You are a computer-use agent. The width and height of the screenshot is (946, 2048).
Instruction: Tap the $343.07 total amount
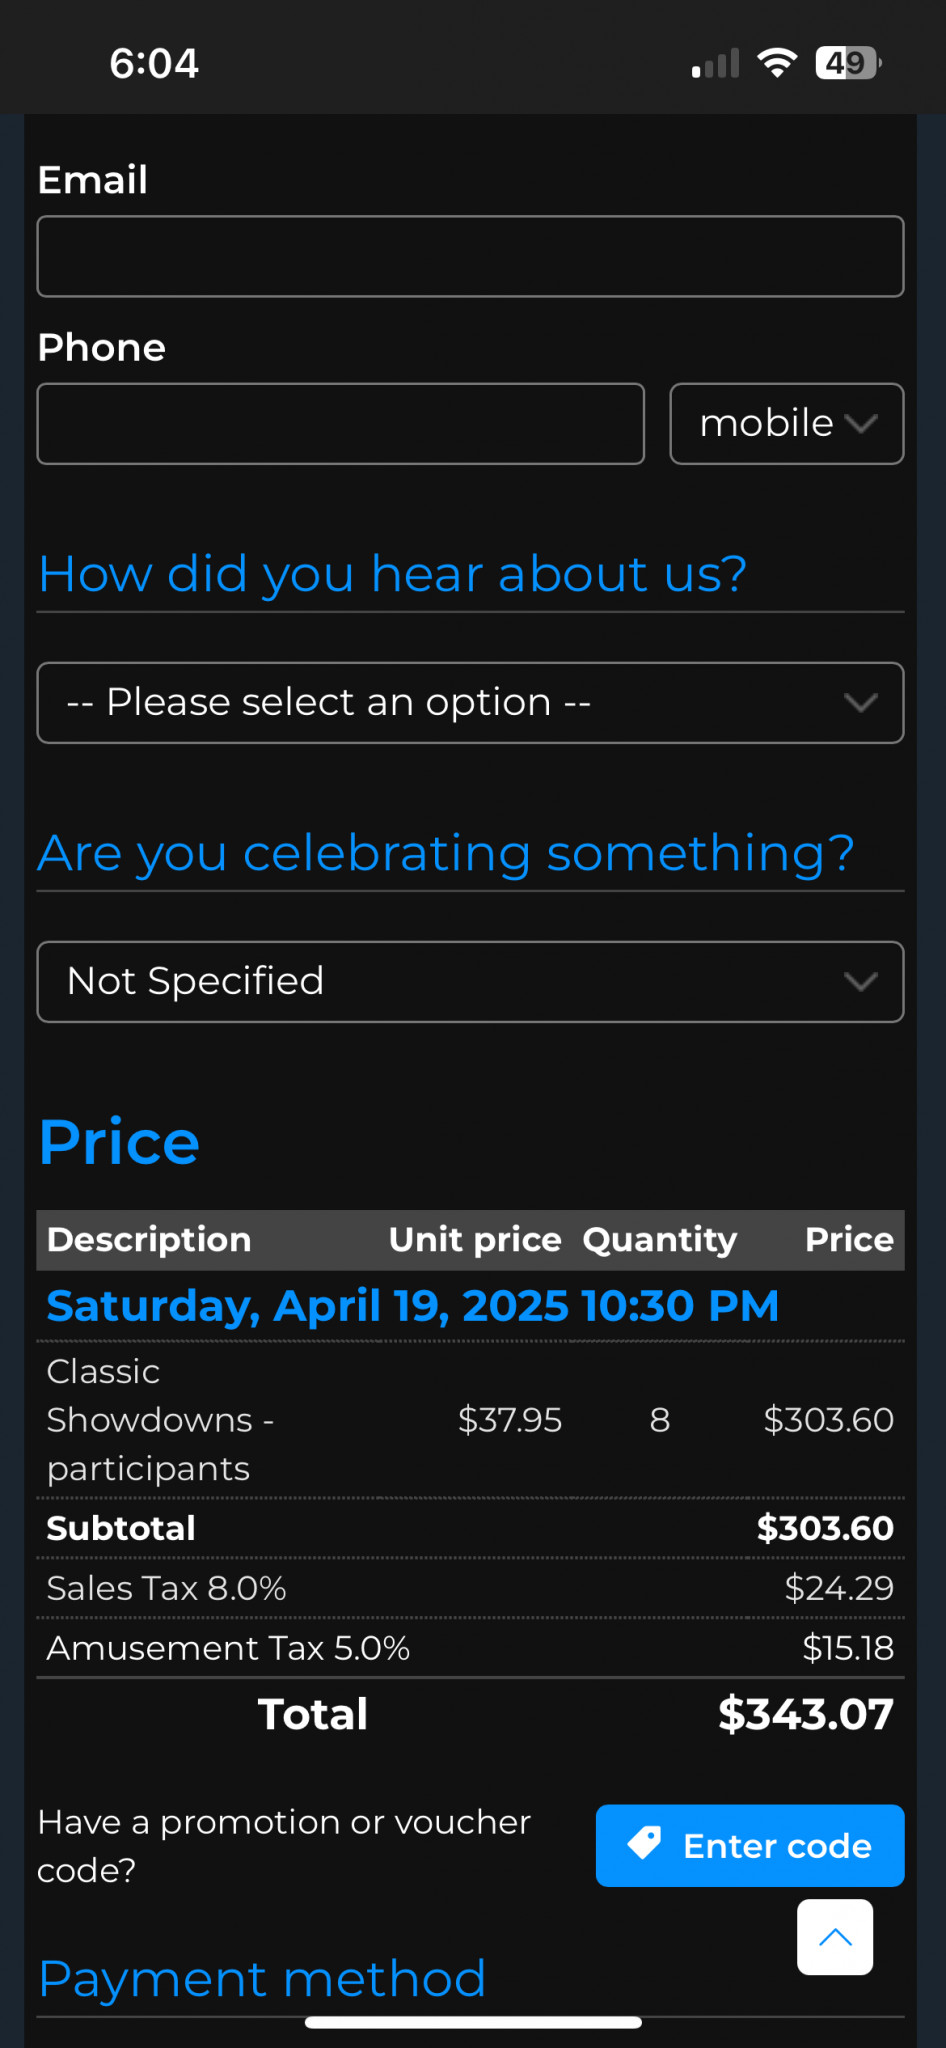click(805, 1714)
